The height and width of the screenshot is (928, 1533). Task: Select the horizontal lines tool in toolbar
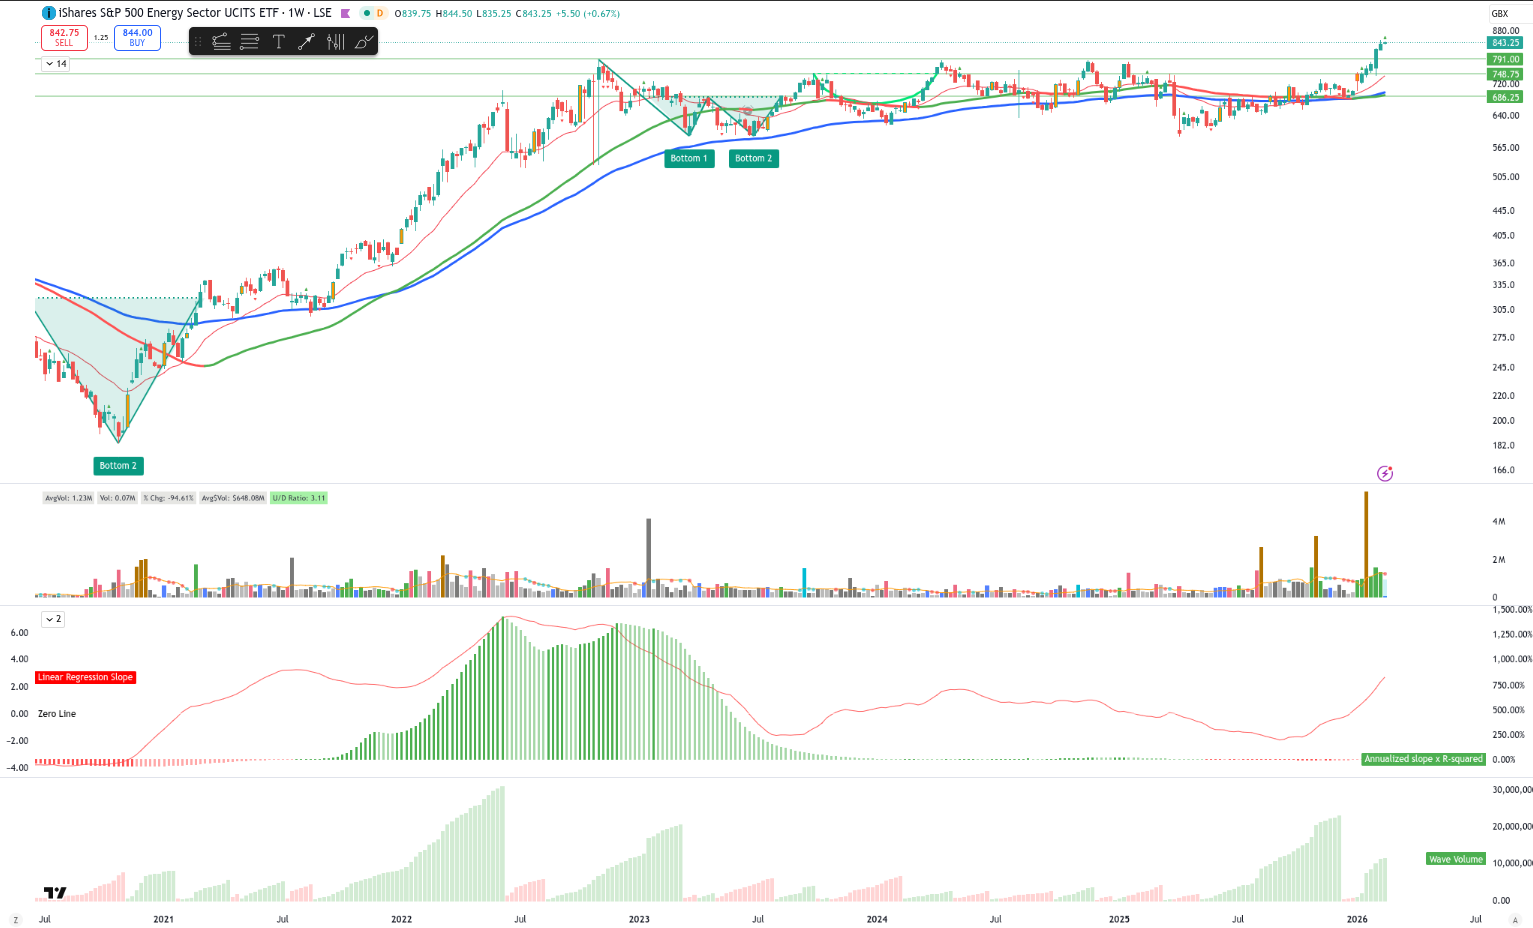click(250, 41)
